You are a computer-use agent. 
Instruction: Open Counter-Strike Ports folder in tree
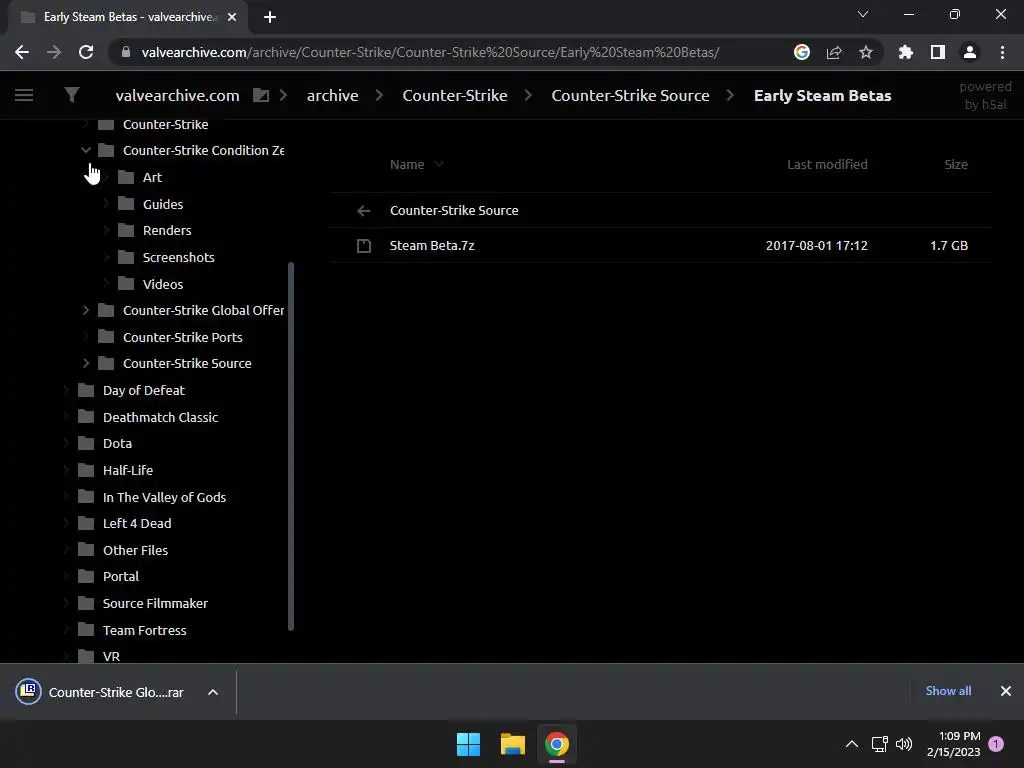(182, 337)
